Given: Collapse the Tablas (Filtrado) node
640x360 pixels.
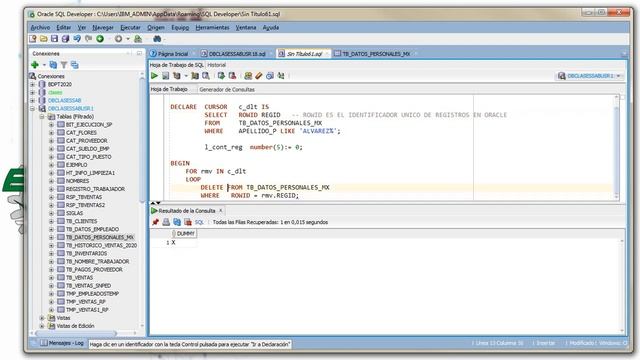Looking at the screenshot, I should tap(42, 116).
